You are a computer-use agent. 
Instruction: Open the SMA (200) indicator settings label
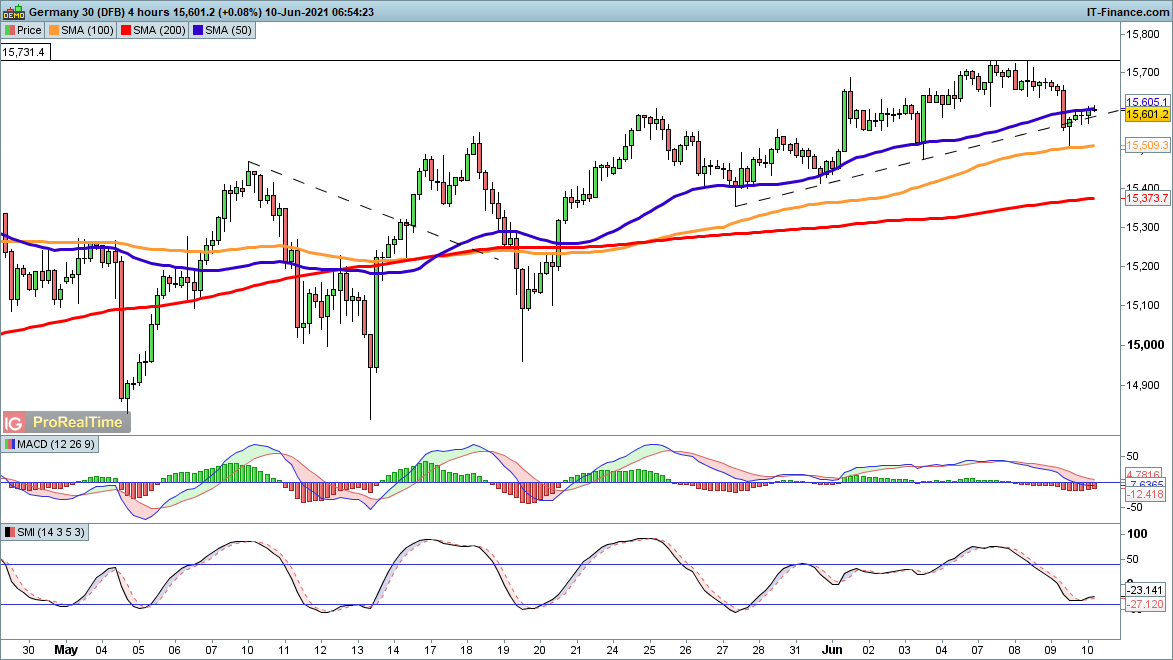coord(139,31)
